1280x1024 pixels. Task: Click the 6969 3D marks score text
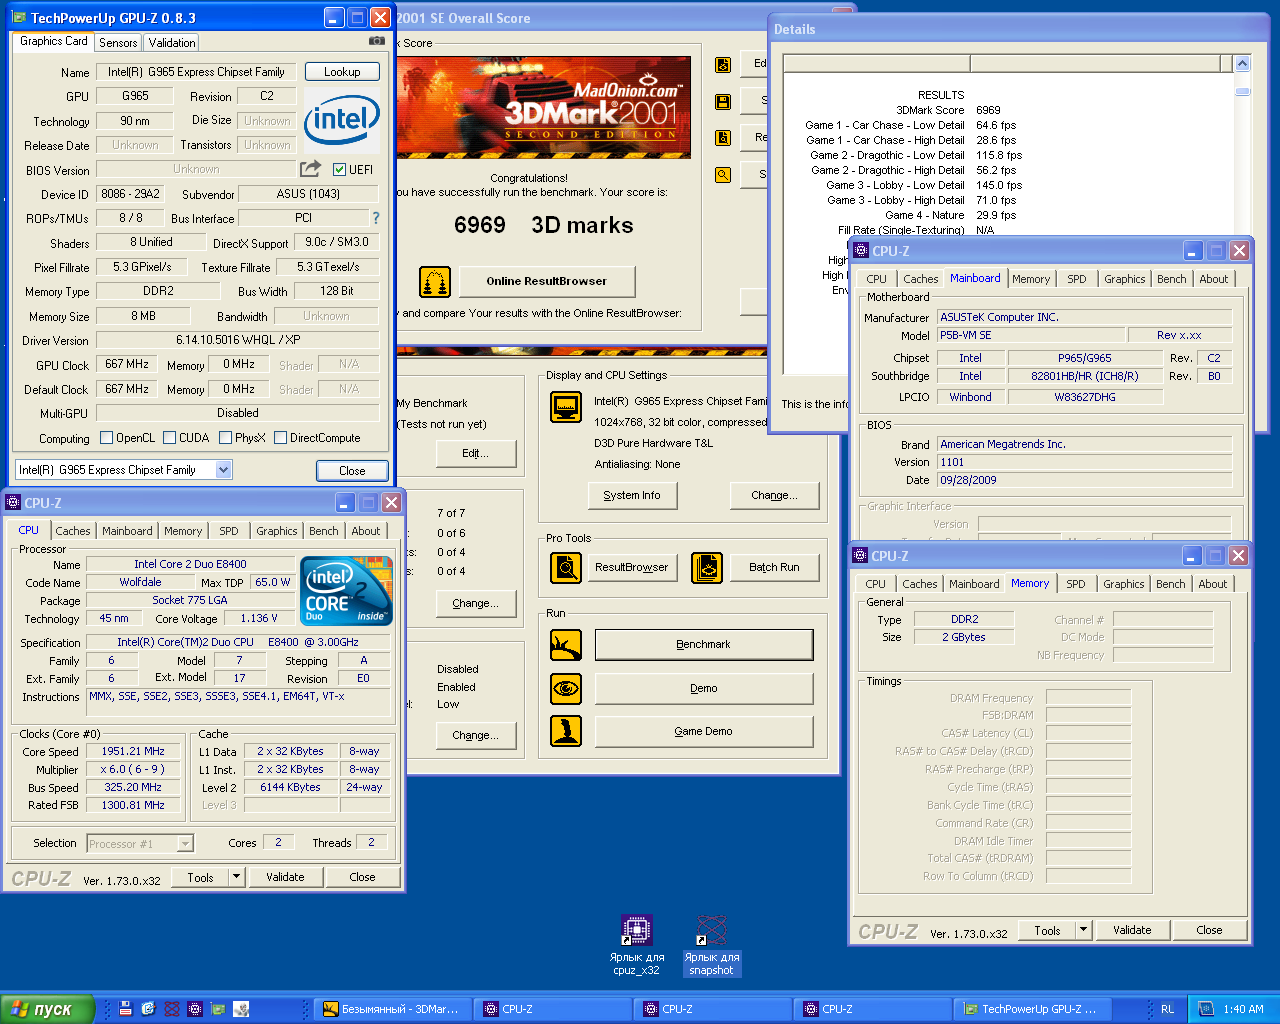pos(544,225)
